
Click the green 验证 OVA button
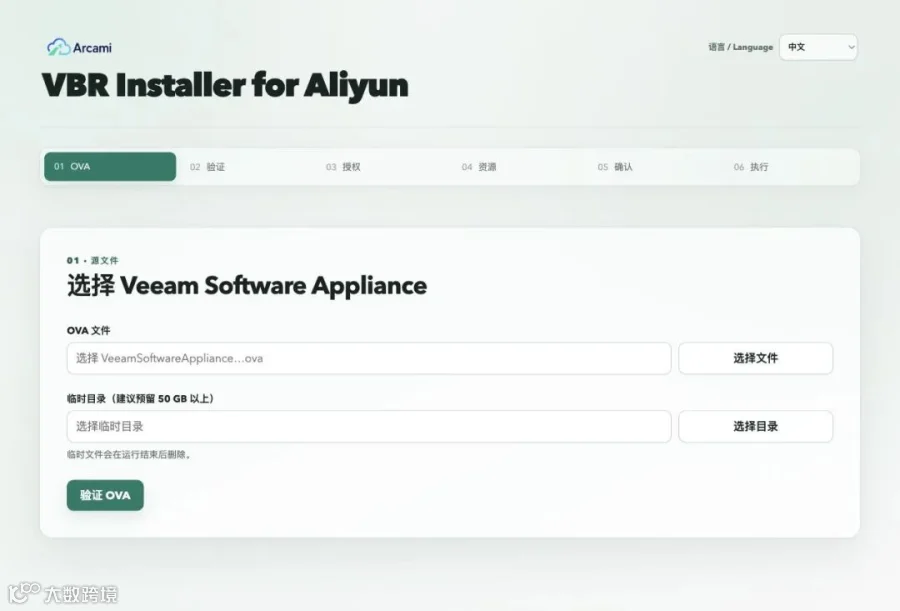(x=105, y=495)
